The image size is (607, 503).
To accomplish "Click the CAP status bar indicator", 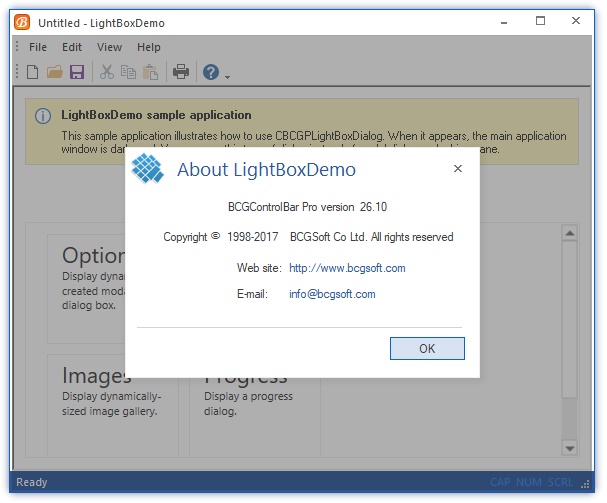I will click(x=500, y=482).
